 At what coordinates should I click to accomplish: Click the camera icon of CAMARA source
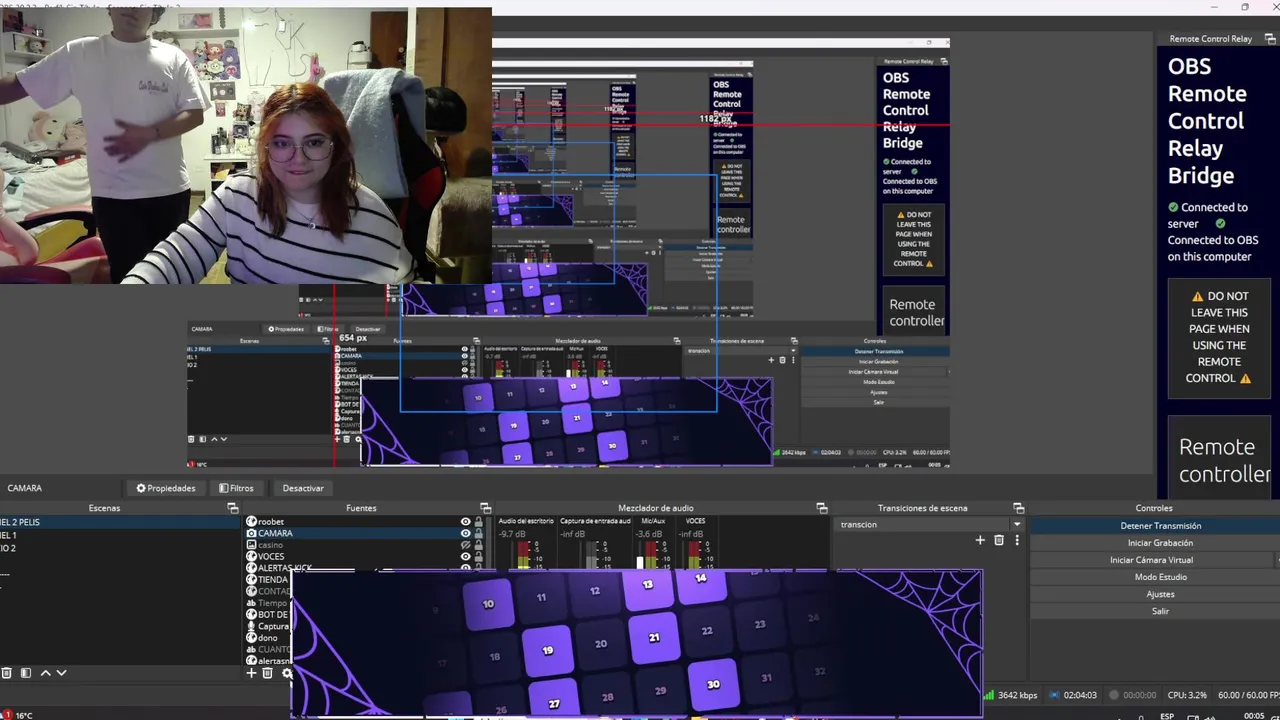coord(251,533)
